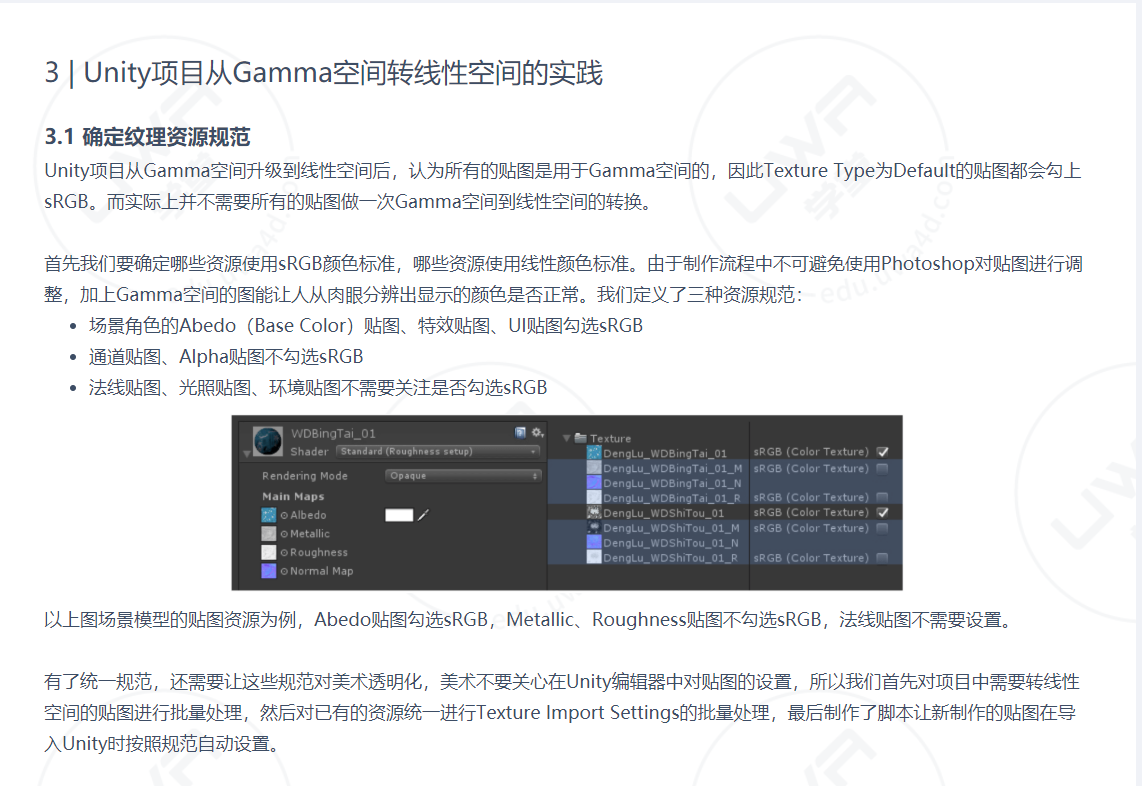Select the DengLu_WDBingTai_01 file name
The height and width of the screenshot is (786, 1142).
pos(665,454)
